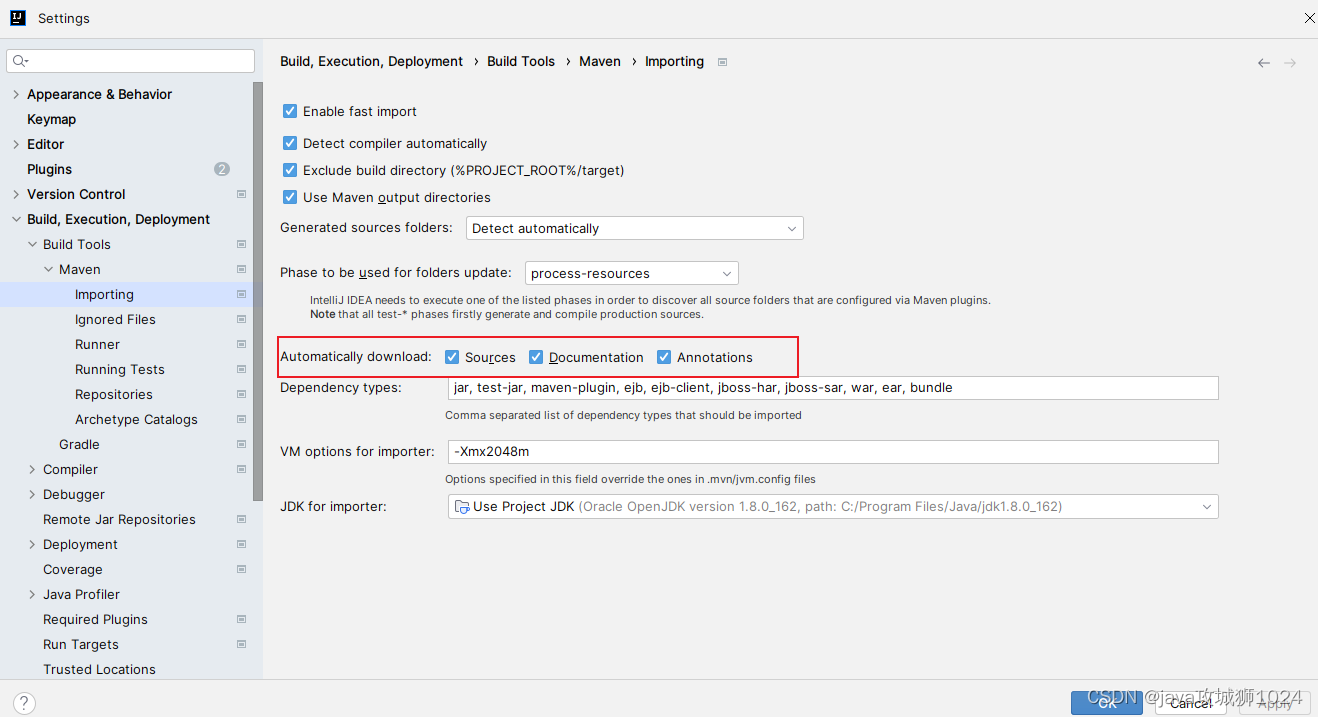Click the Apply button
The image size is (1318, 717).
(x=1275, y=703)
